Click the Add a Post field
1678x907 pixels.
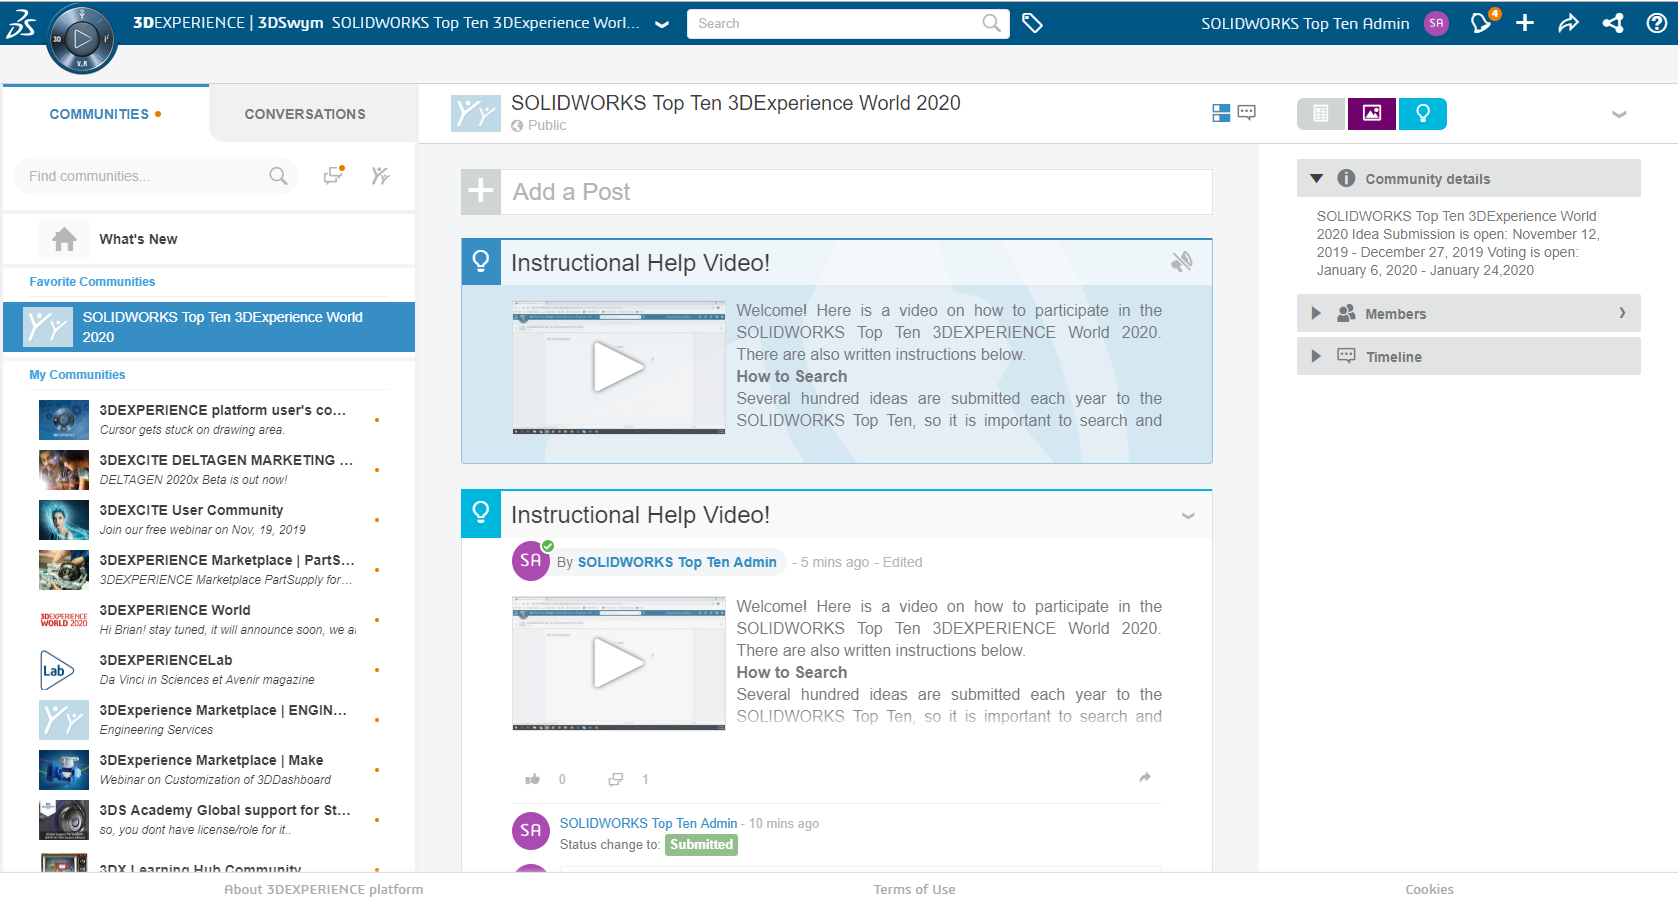pyautogui.click(x=836, y=191)
